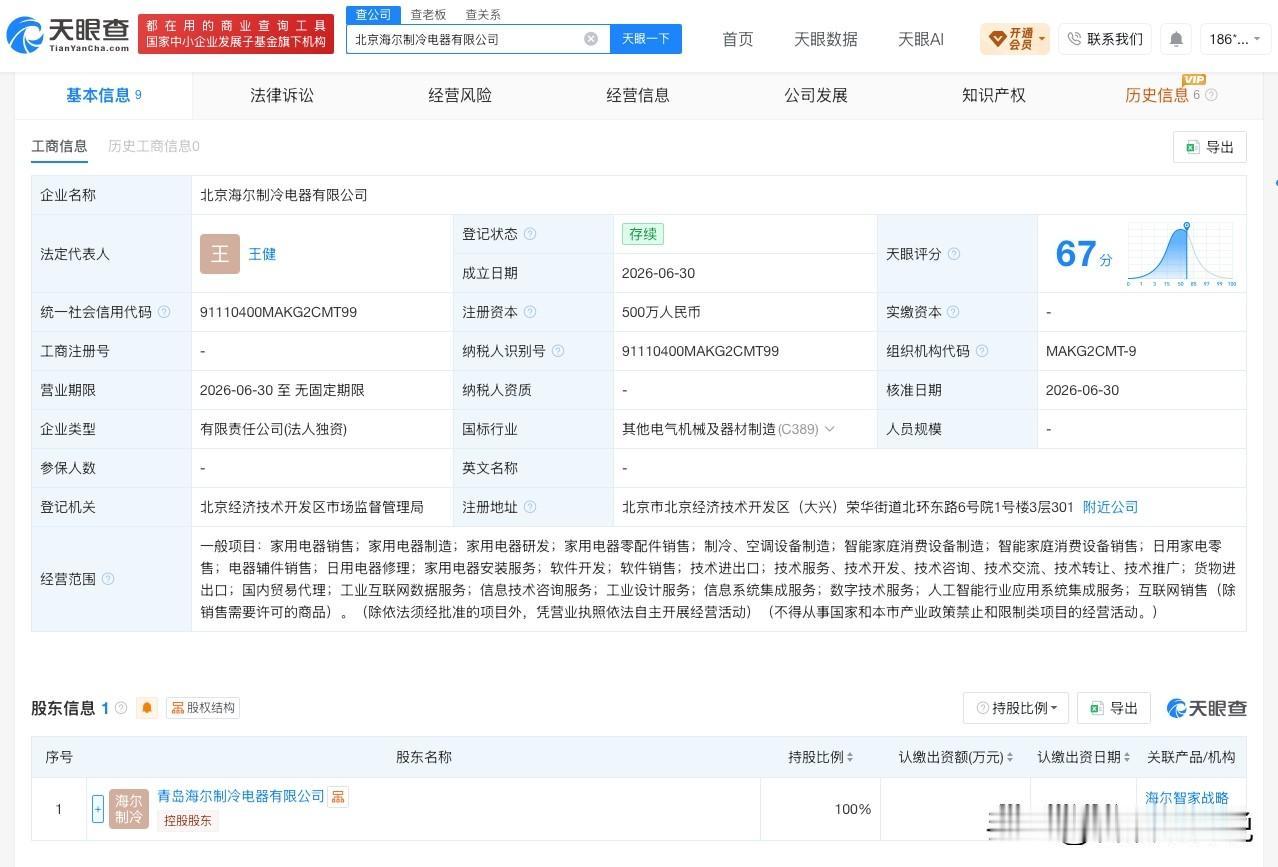The image size is (1278, 867).
Task: Click the 股权结构 button
Action: (203, 708)
